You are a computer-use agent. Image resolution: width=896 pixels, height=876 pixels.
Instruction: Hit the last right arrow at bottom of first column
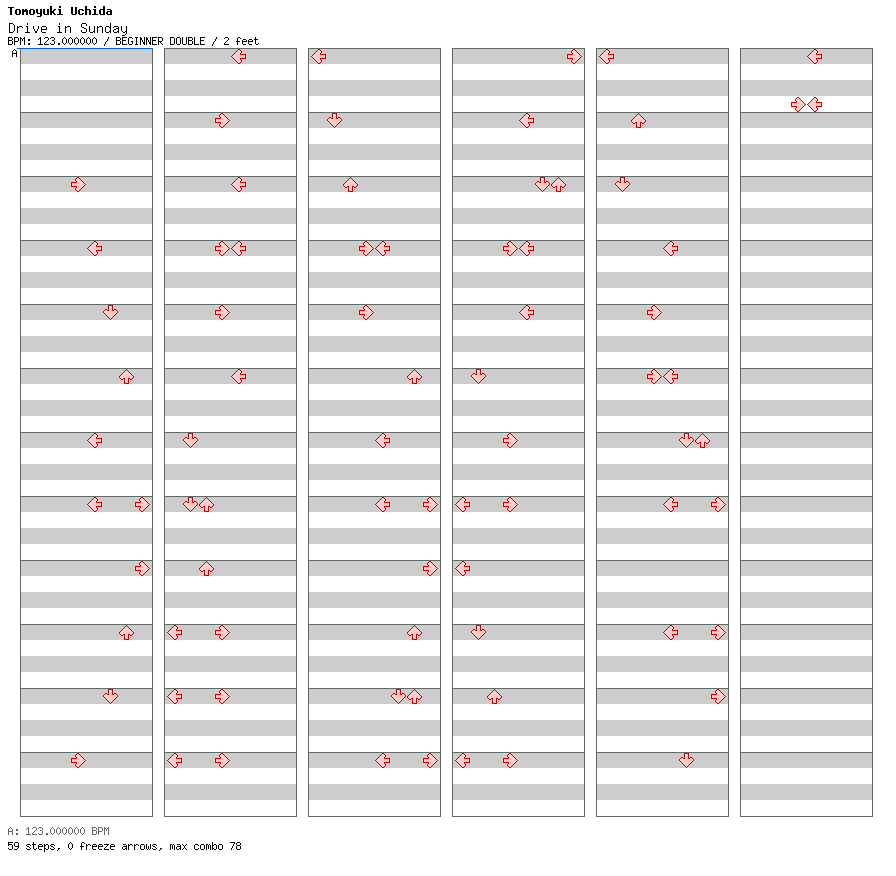coord(78,760)
